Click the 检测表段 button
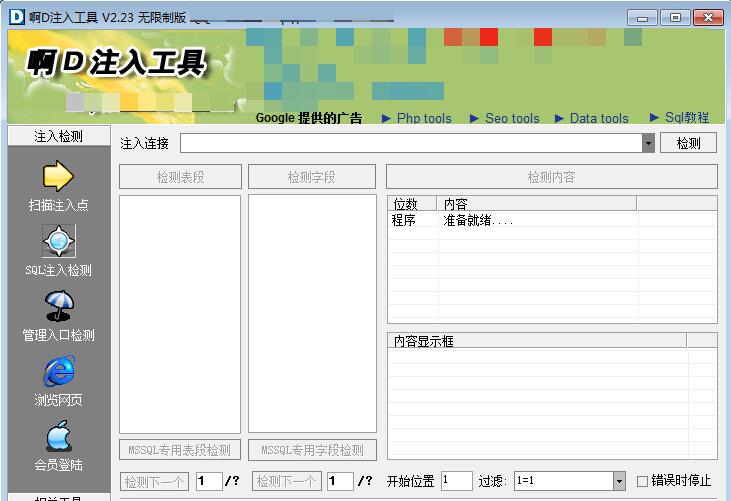Viewport: 731px width, 501px height. [180, 177]
